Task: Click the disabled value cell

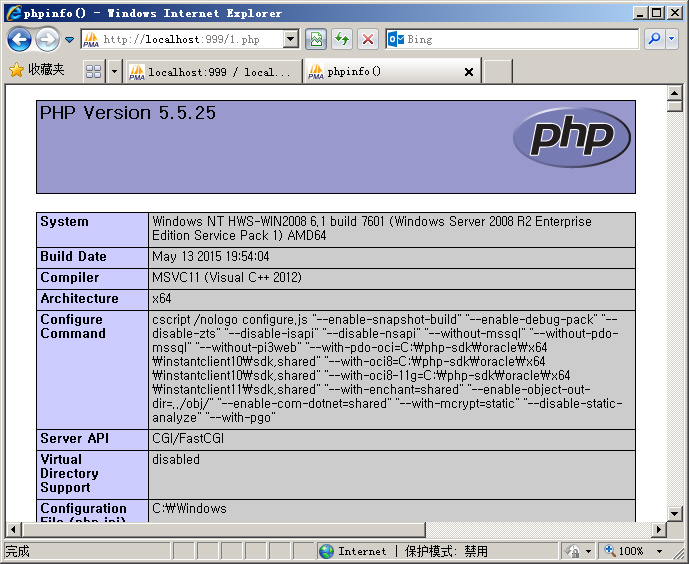Action: tap(392, 474)
